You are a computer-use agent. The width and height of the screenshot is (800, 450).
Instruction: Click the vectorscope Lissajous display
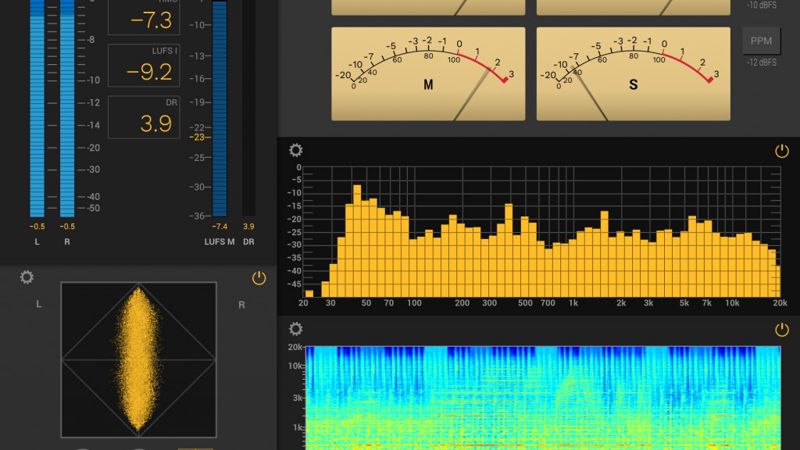pyautogui.click(x=139, y=360)
